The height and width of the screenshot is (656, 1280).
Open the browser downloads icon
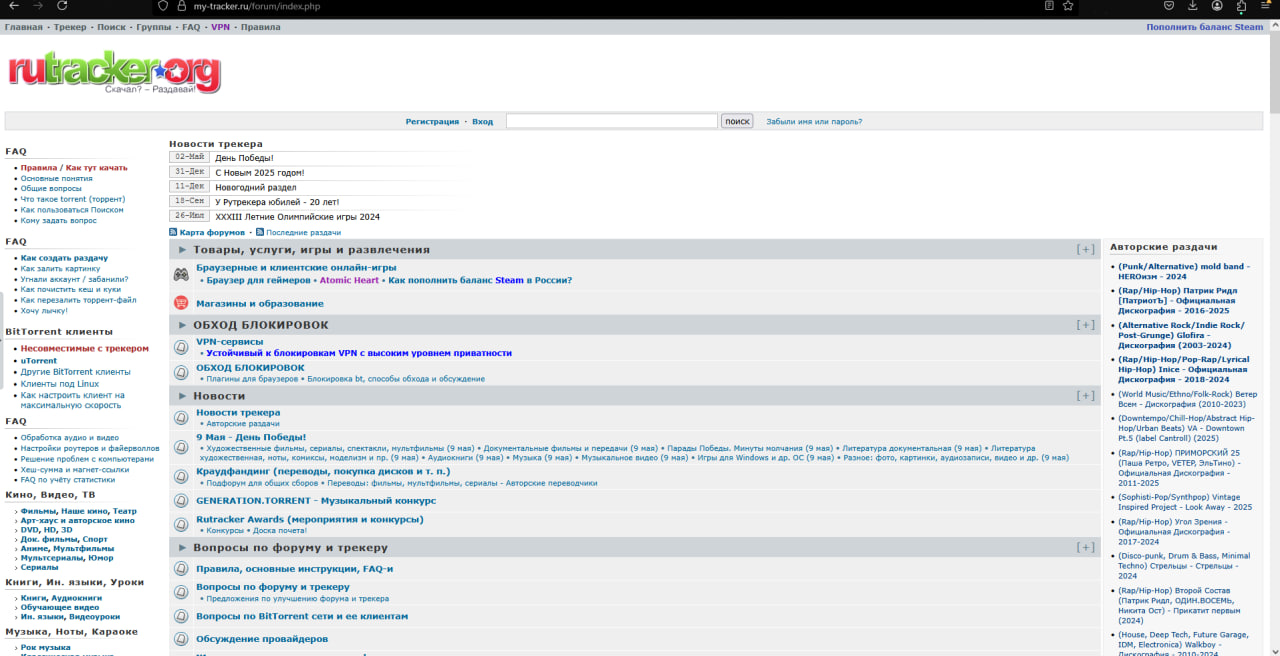1192,6
